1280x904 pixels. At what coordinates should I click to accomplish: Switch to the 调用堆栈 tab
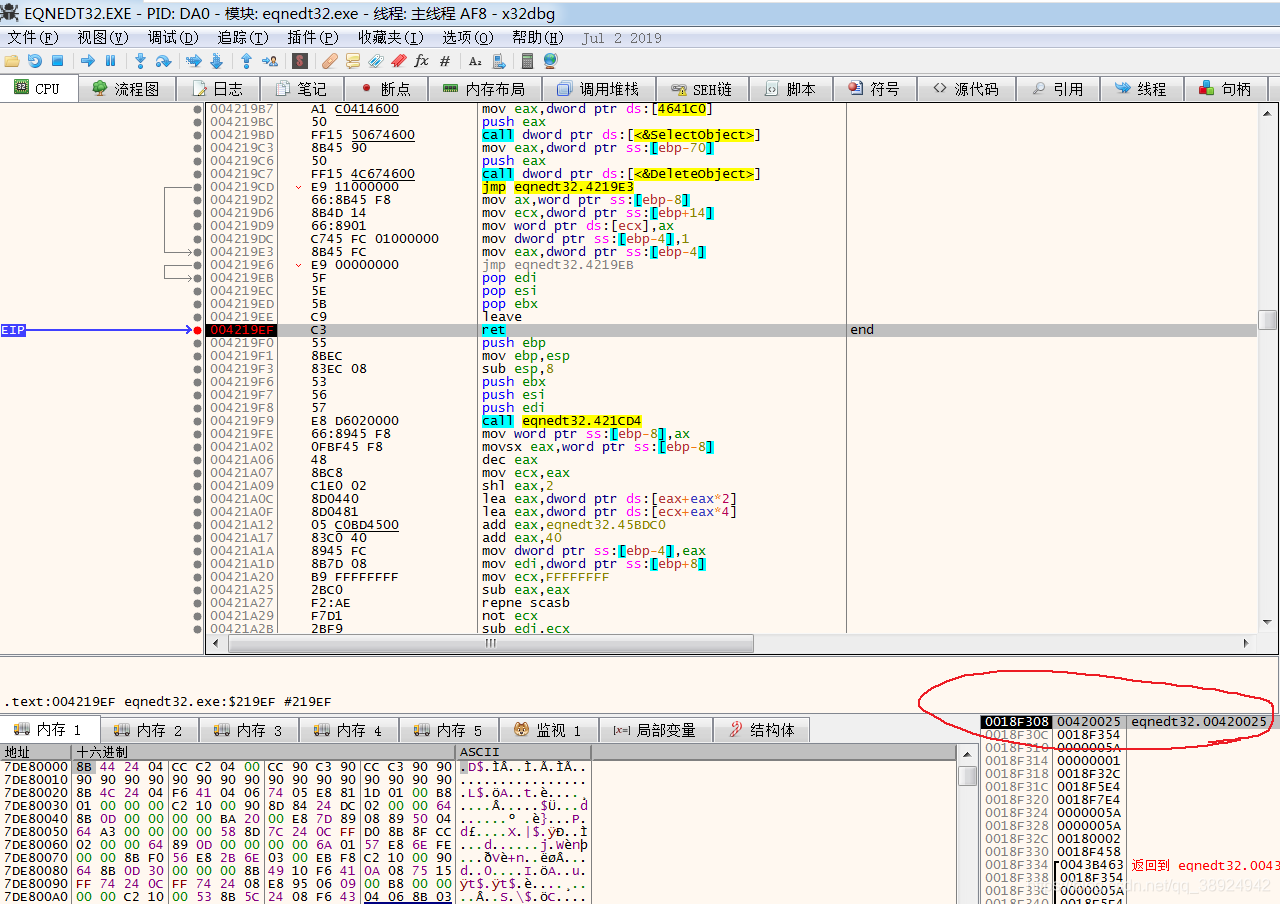pos(598,89)
